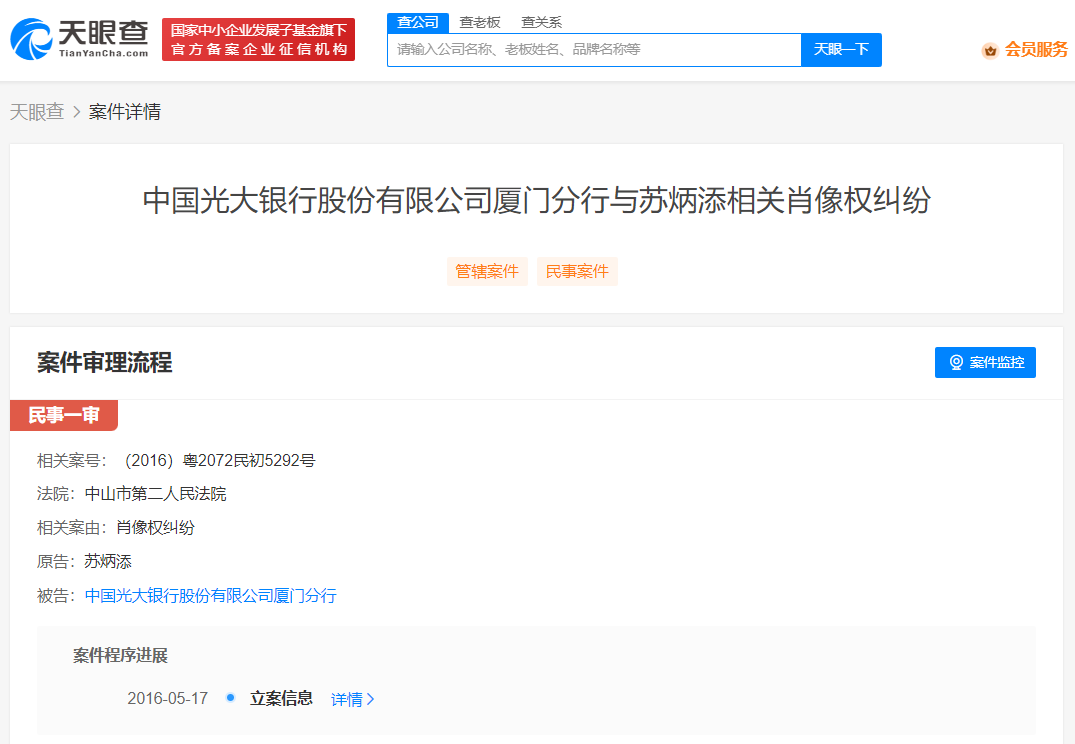Select the 管辖案件 tag

(487, 272)
